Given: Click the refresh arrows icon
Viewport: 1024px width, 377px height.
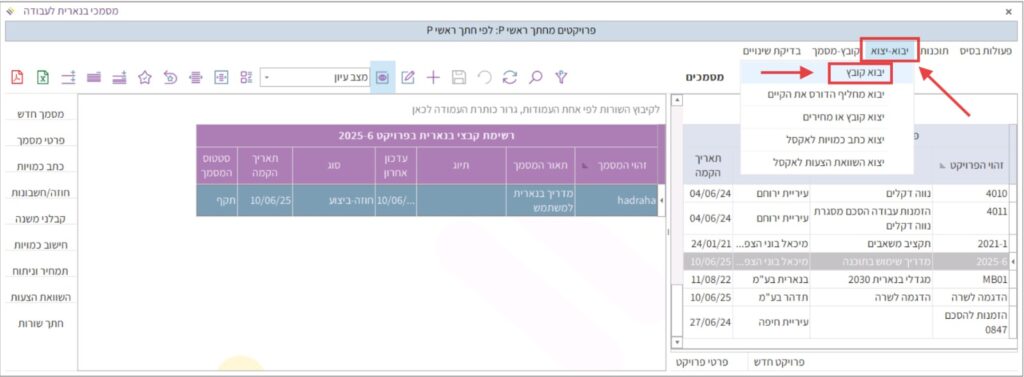Looking at the screenshot, I should (509, 77).
